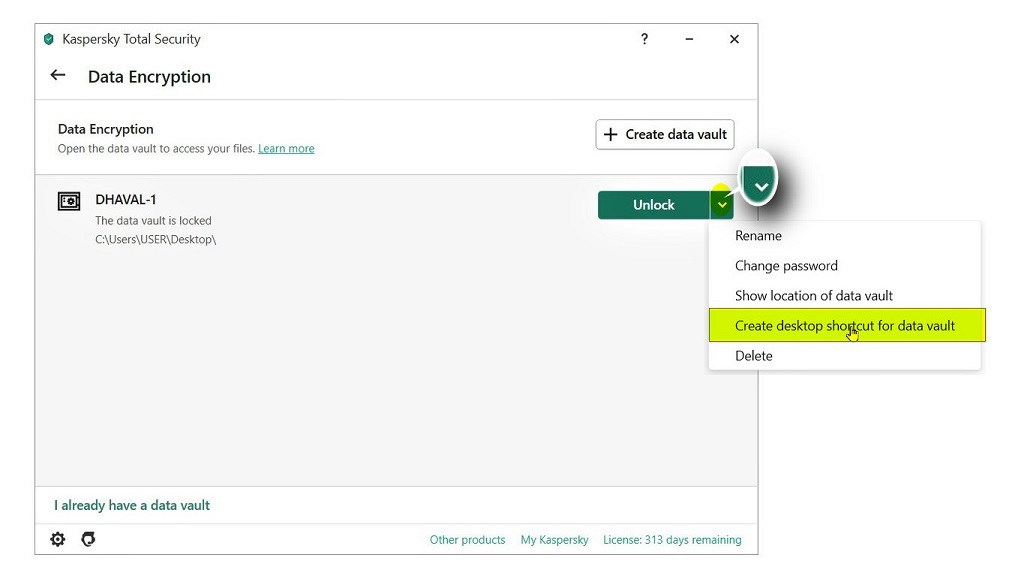Click the Kaspersky shield logo in the title bar
Screen dimensions: 1018x585
click(49, 39)
